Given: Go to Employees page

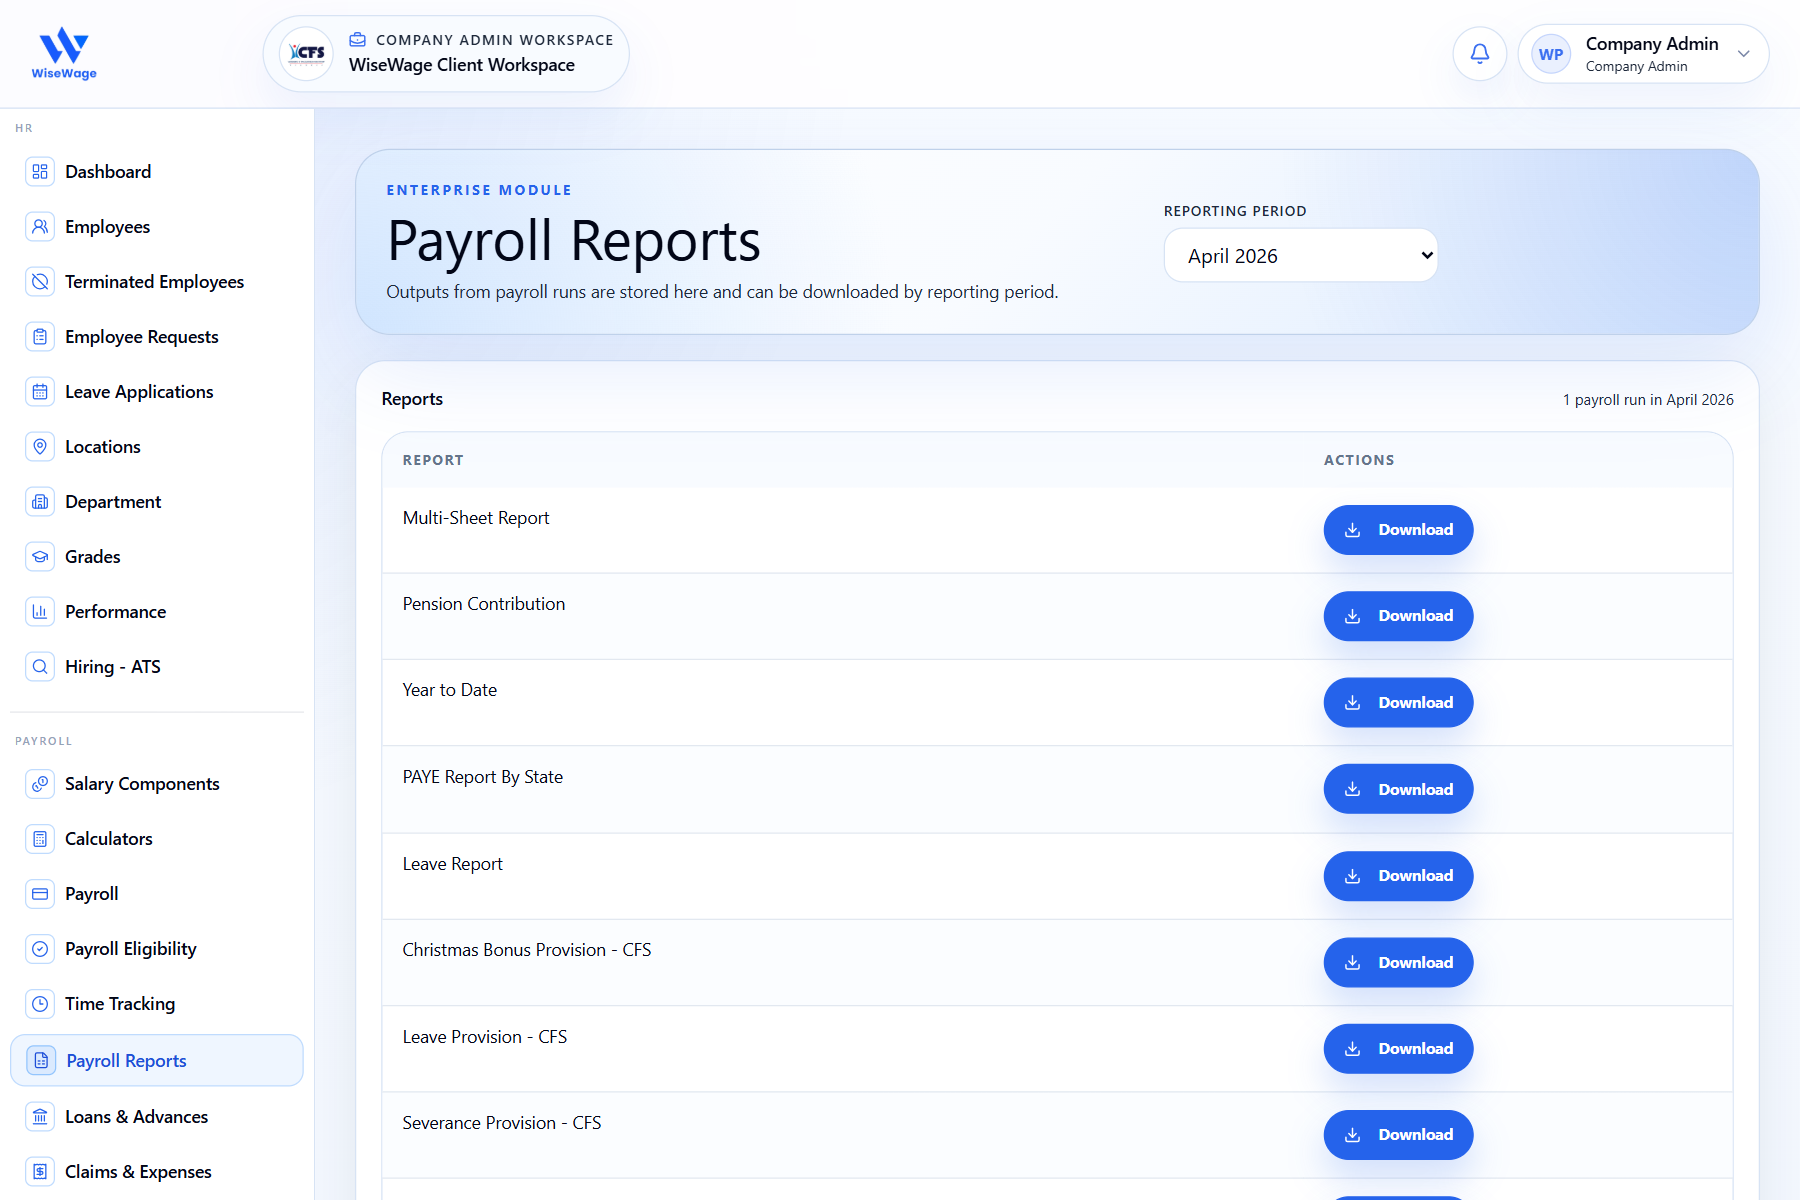Looking at the screenshot, I should coord(157,227).
